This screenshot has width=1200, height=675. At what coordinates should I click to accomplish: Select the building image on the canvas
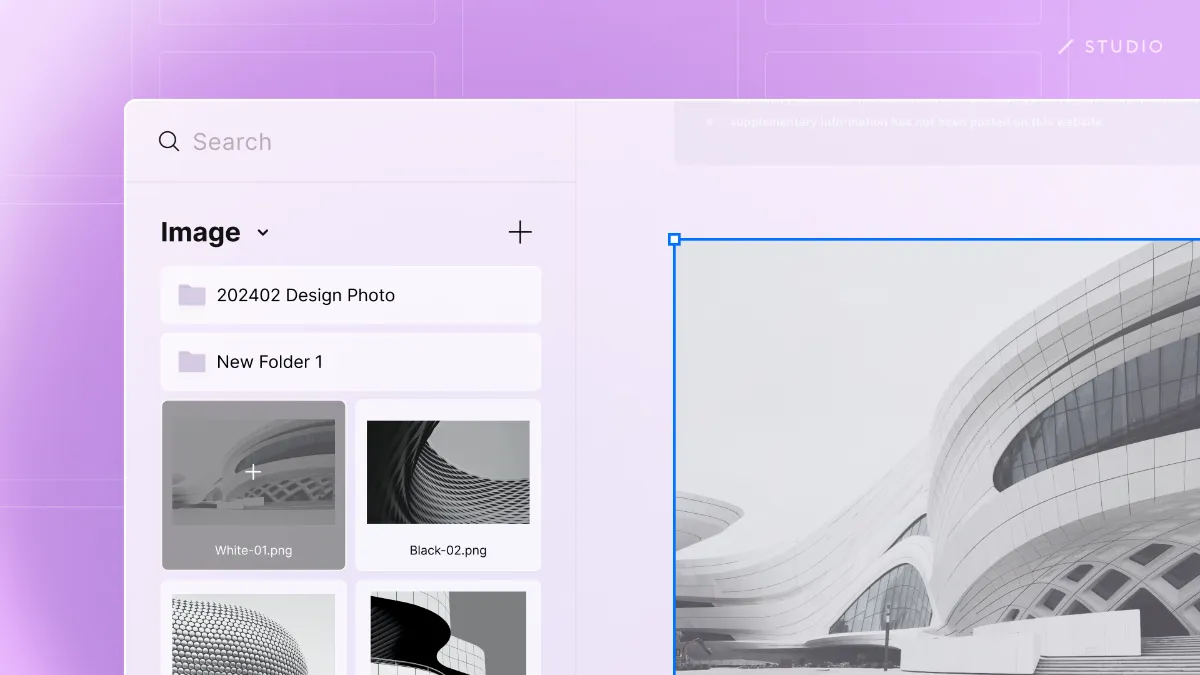[x=937, y=457]
